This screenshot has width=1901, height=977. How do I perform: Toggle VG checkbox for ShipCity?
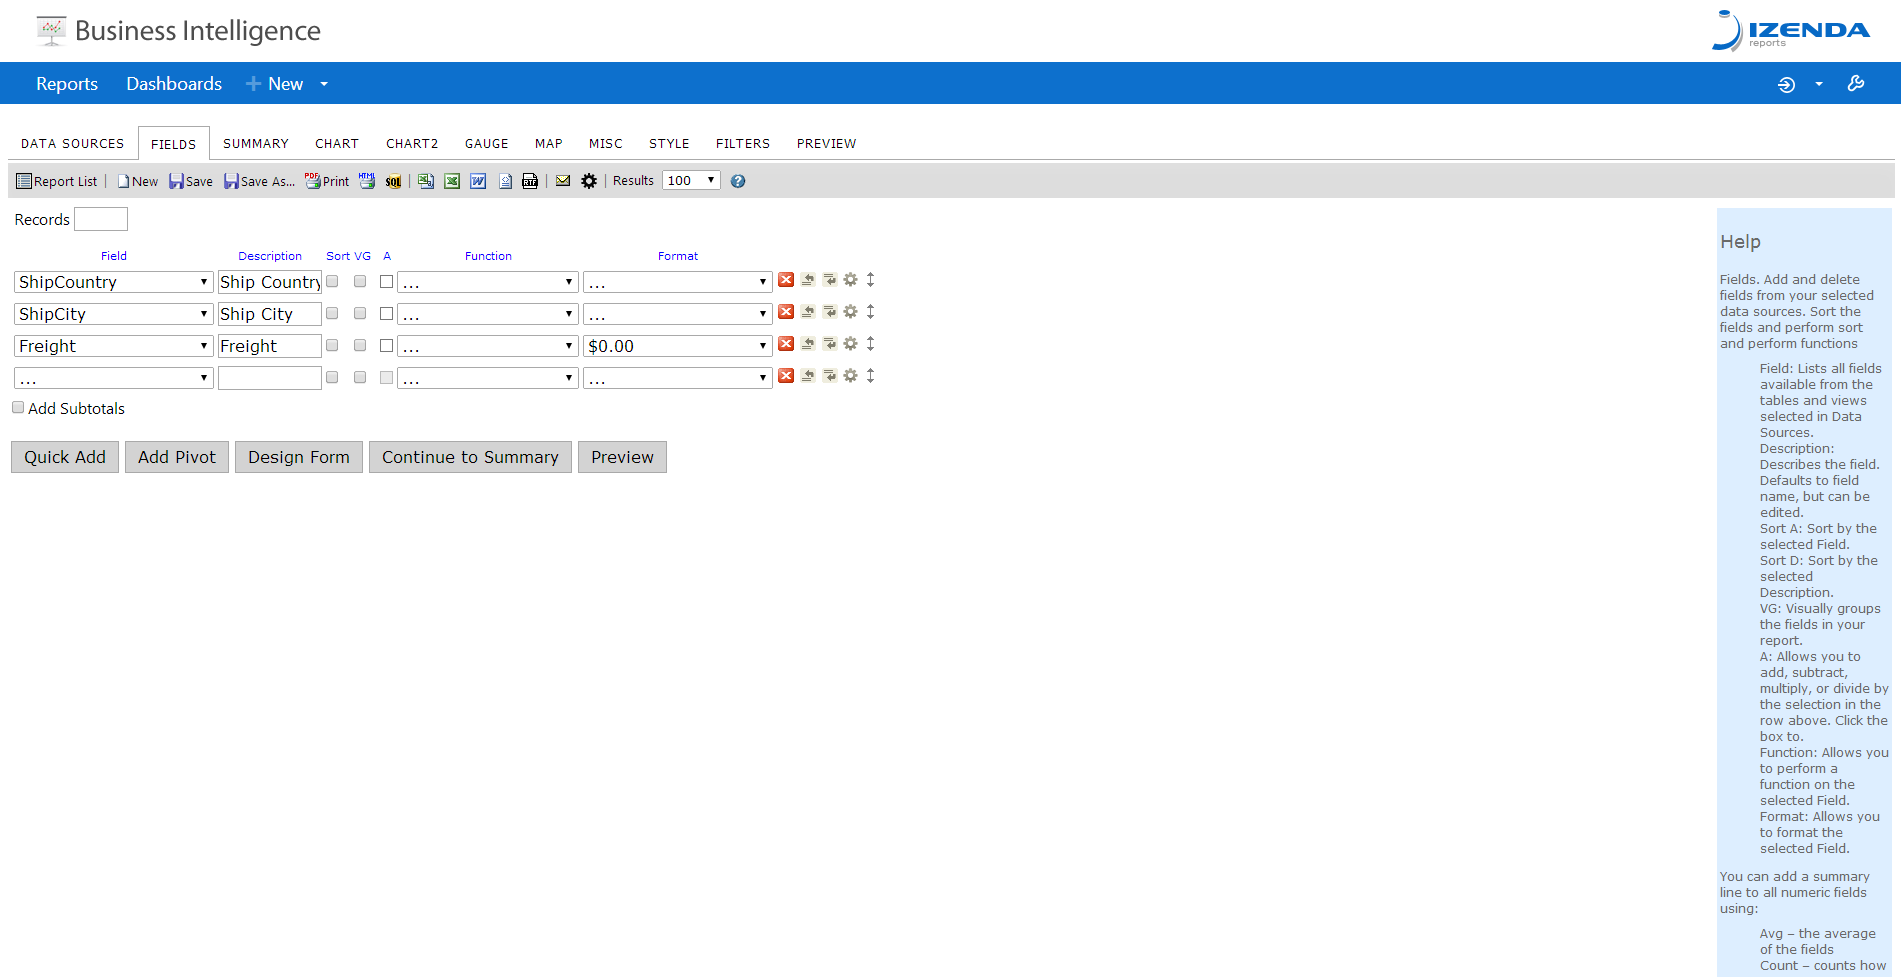[360, 314]
